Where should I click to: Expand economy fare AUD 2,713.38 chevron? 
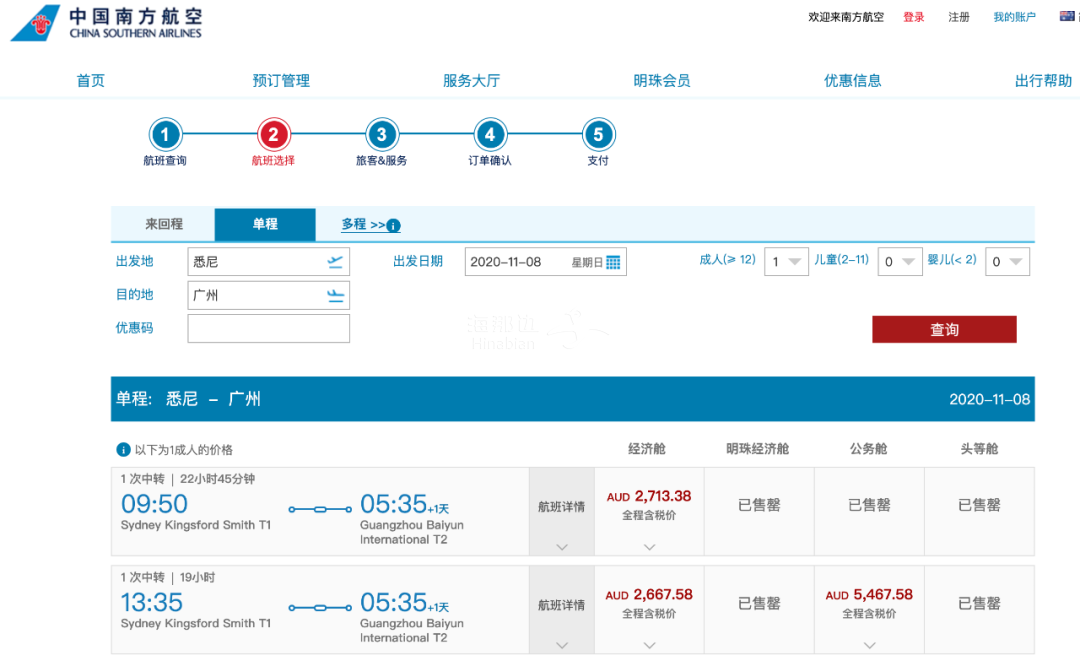pyautogui.click(x=649, y=547)
